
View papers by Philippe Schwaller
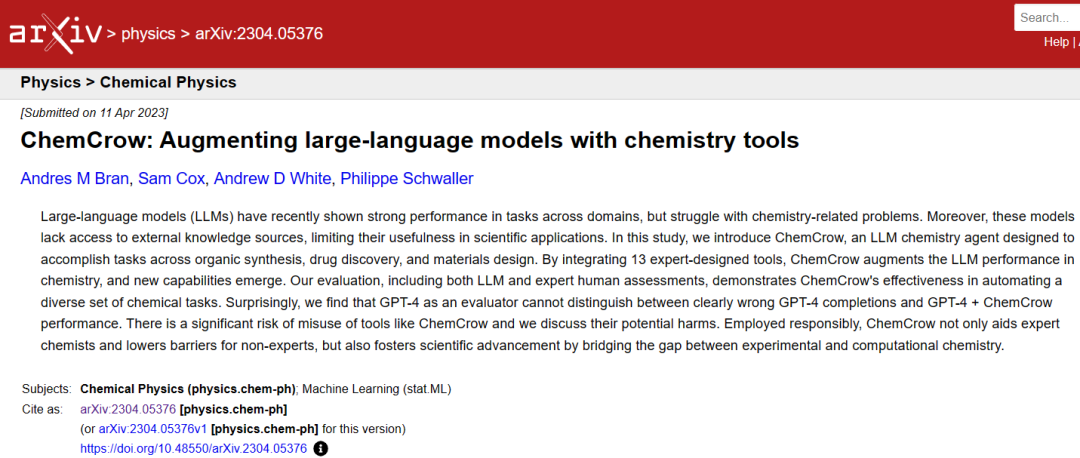pyautogui.click(x=407, y=179)
